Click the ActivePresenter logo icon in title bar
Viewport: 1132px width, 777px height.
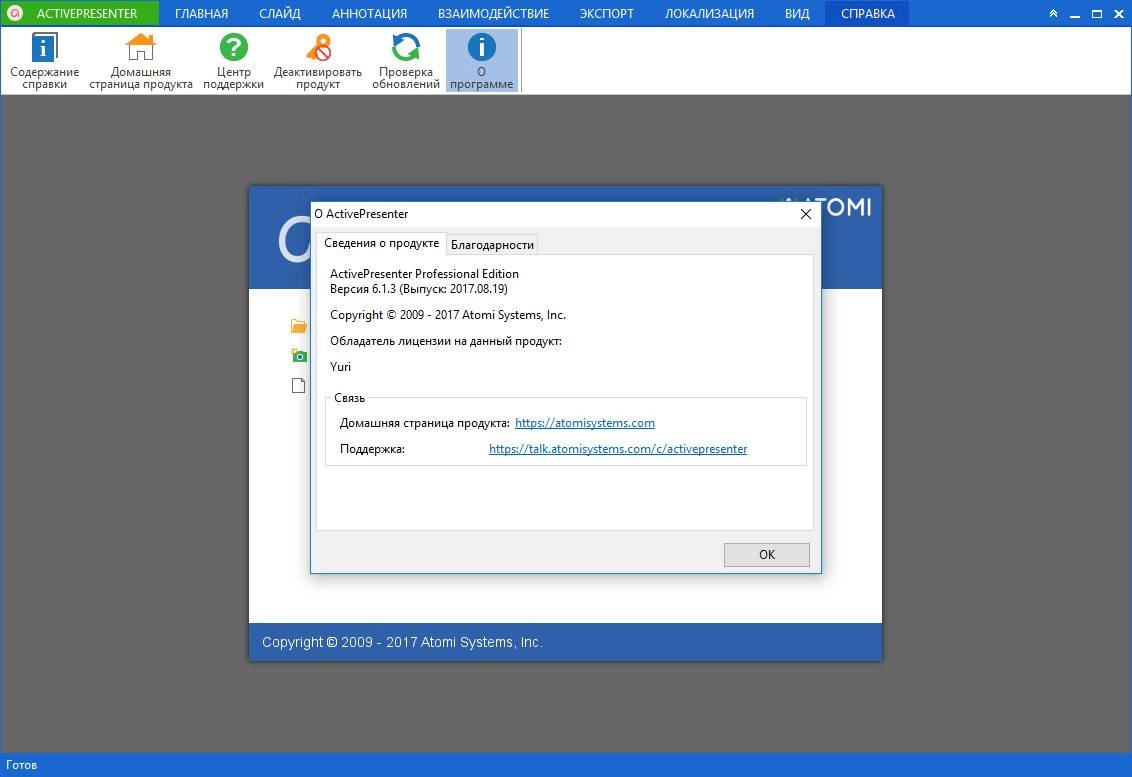[14, 13]
